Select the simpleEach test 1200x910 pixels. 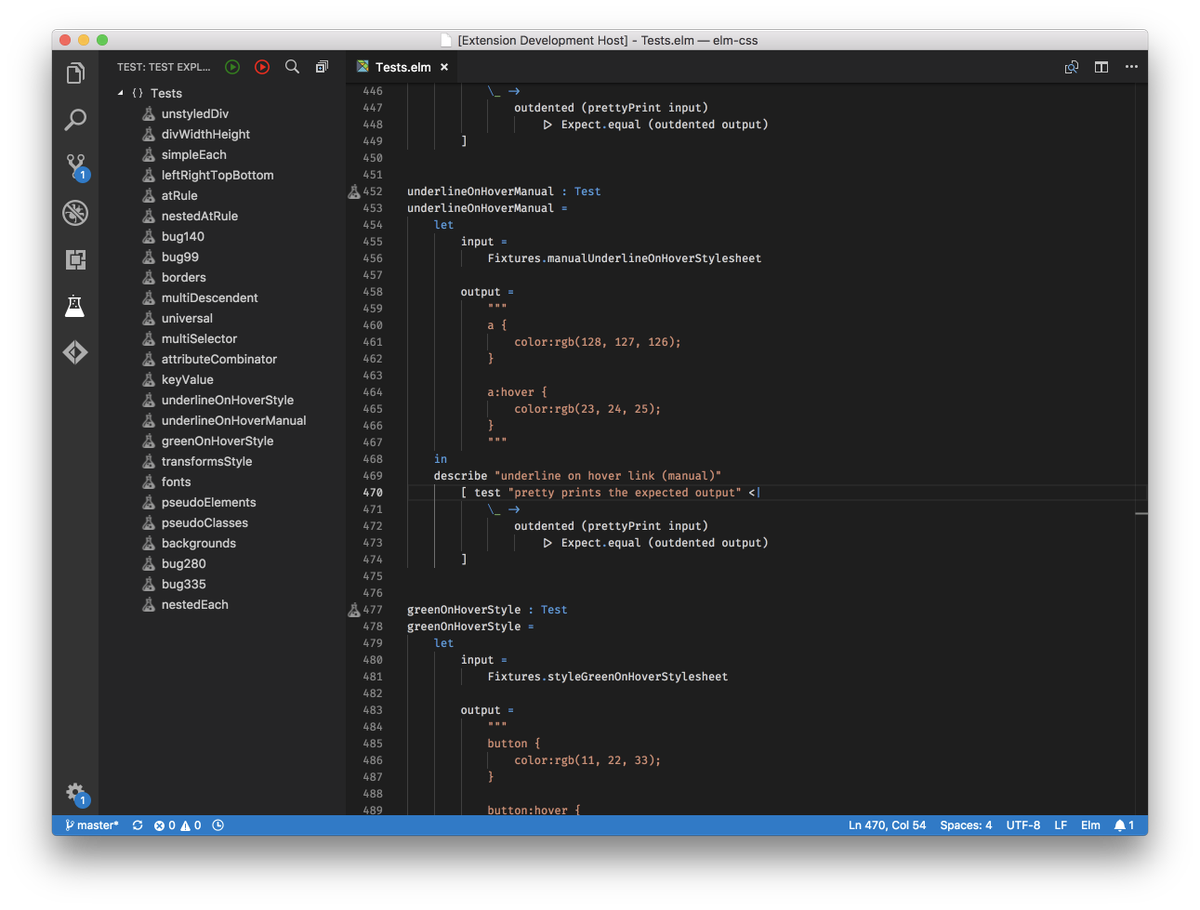(194, 155)
